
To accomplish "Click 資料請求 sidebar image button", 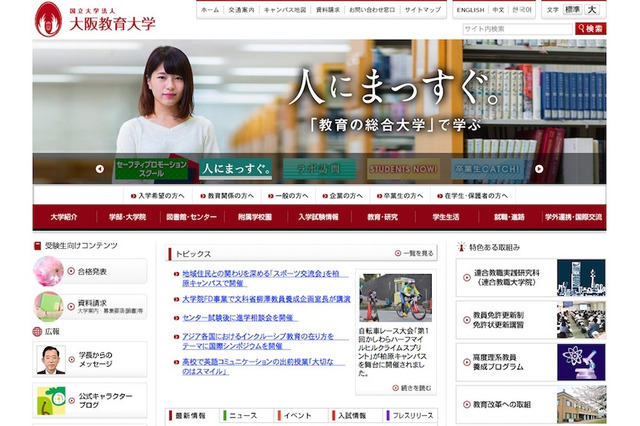I will point(90,307).
